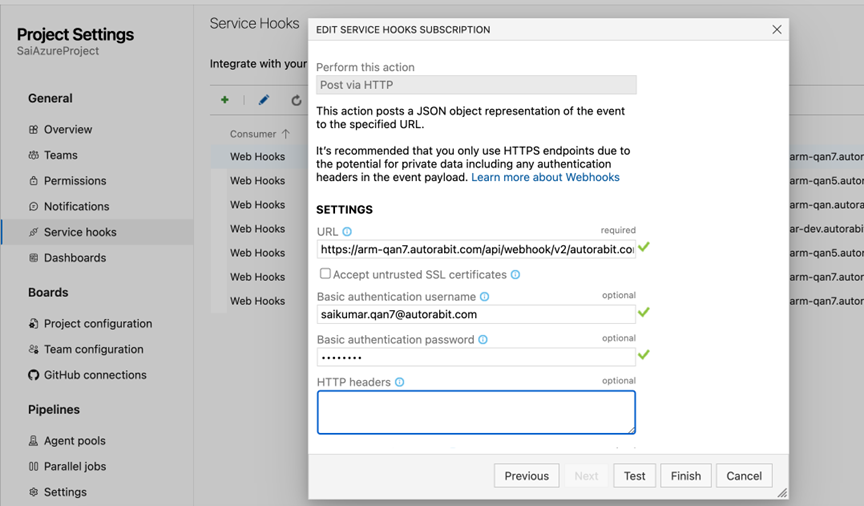The width and height of the screenshot is (864, 506).
Task: Close the Edit Service Hooks Subscription dialog
Action: tap(777, 29)
